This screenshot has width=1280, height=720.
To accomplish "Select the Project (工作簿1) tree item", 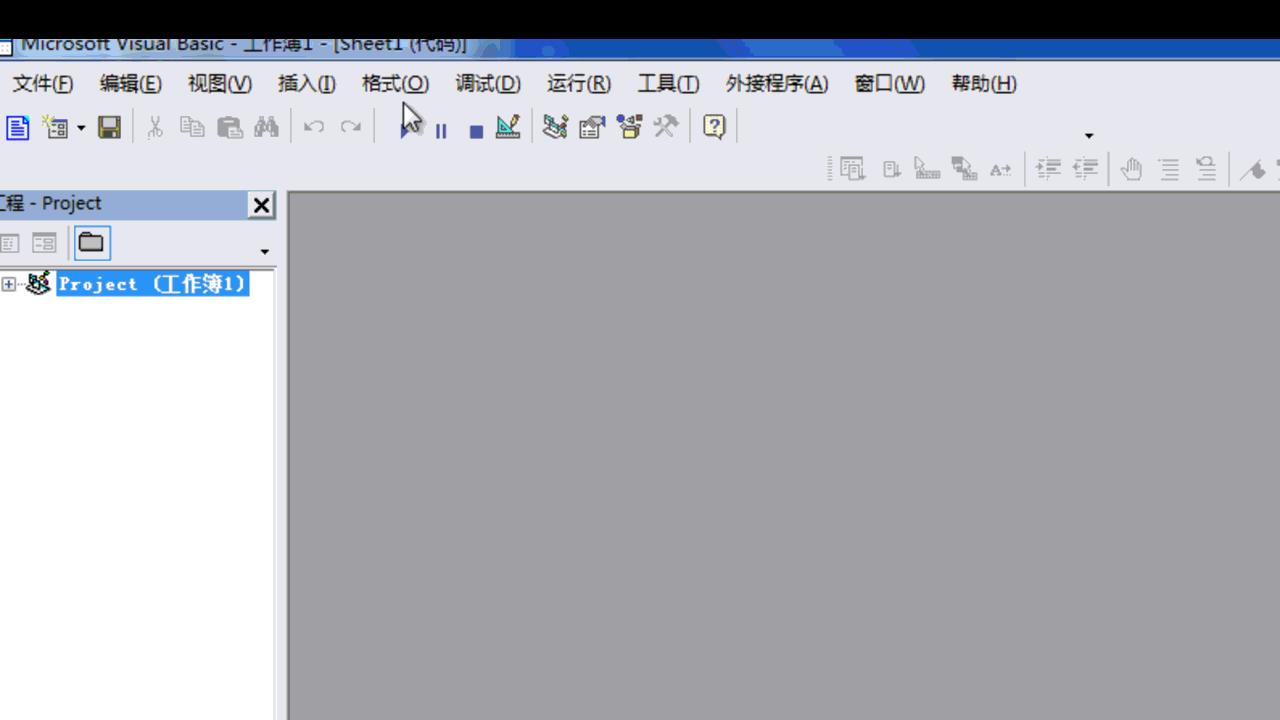I will coord(150,284).
